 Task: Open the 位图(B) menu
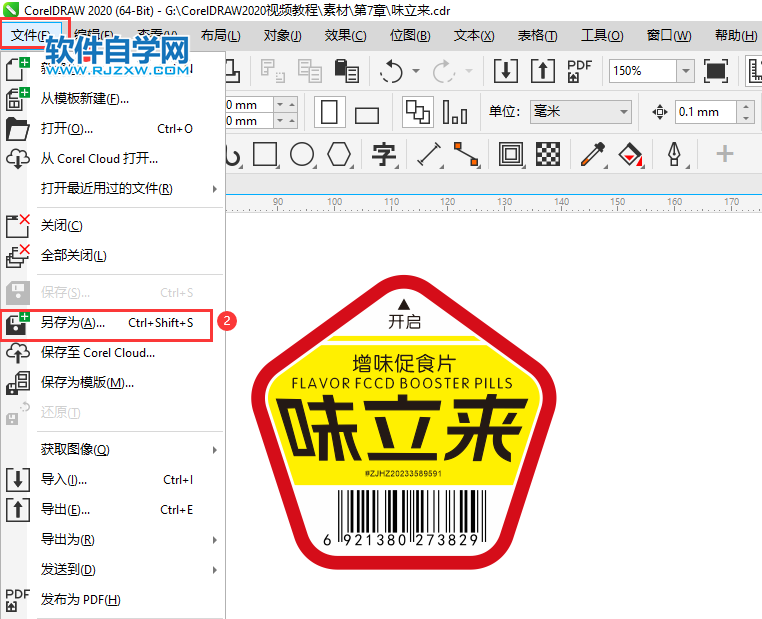[x=410, y=35]
